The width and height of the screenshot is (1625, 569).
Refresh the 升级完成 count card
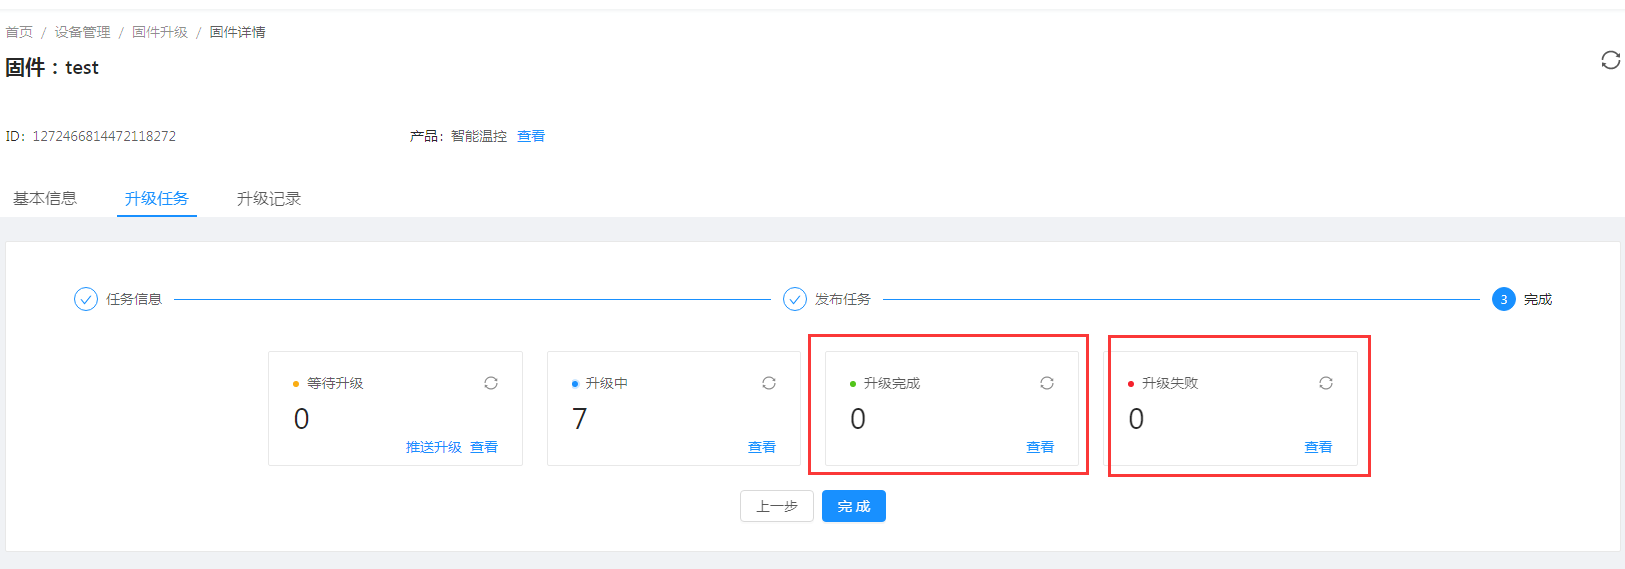[1047, 383]
